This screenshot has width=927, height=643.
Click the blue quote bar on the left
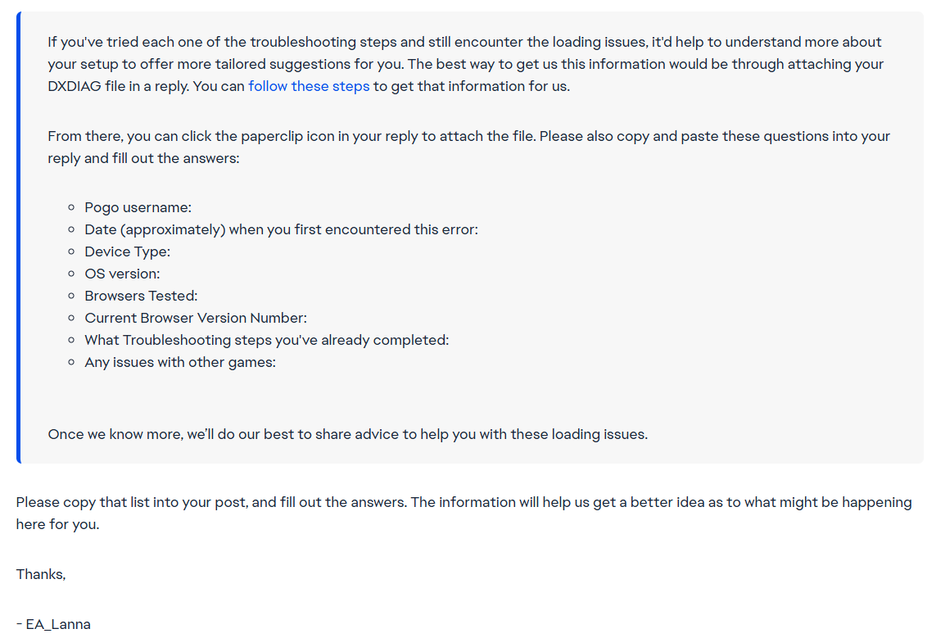tap(18, 238)
